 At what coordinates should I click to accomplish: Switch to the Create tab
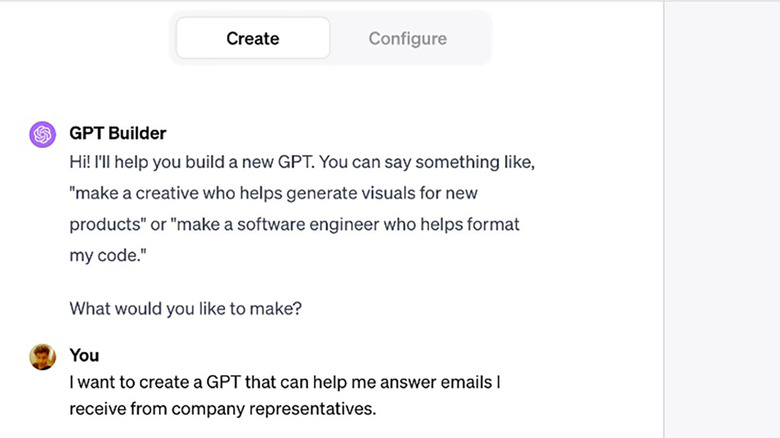[253, 39]
